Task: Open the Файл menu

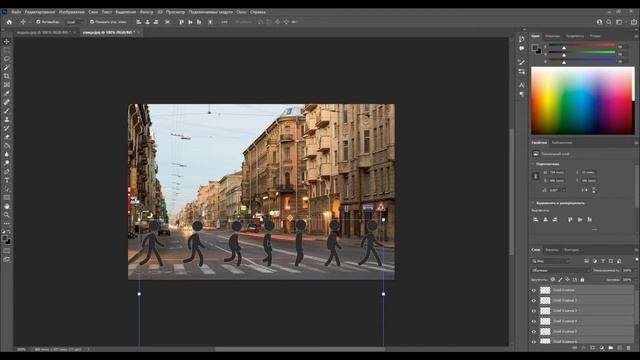Action: (x=16, y=12)
